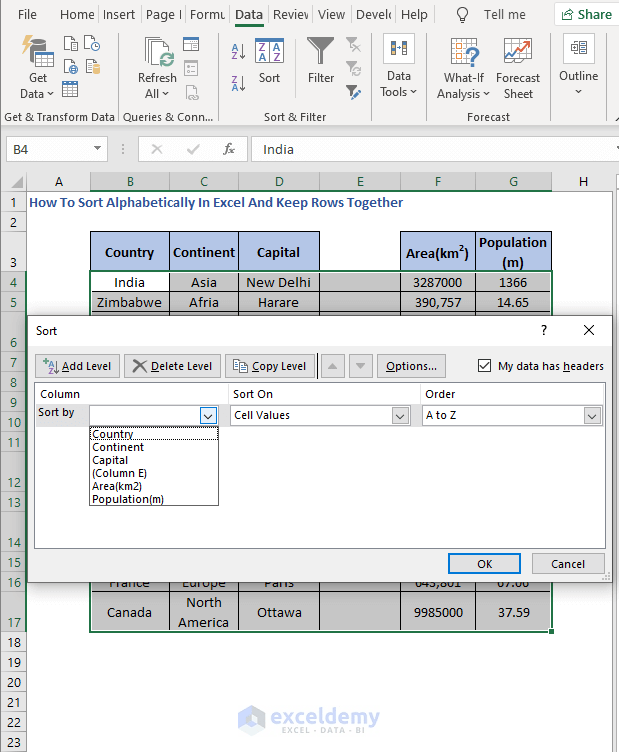Open the Get Data menu
This screenshot has height=752, width=619.
37,67
